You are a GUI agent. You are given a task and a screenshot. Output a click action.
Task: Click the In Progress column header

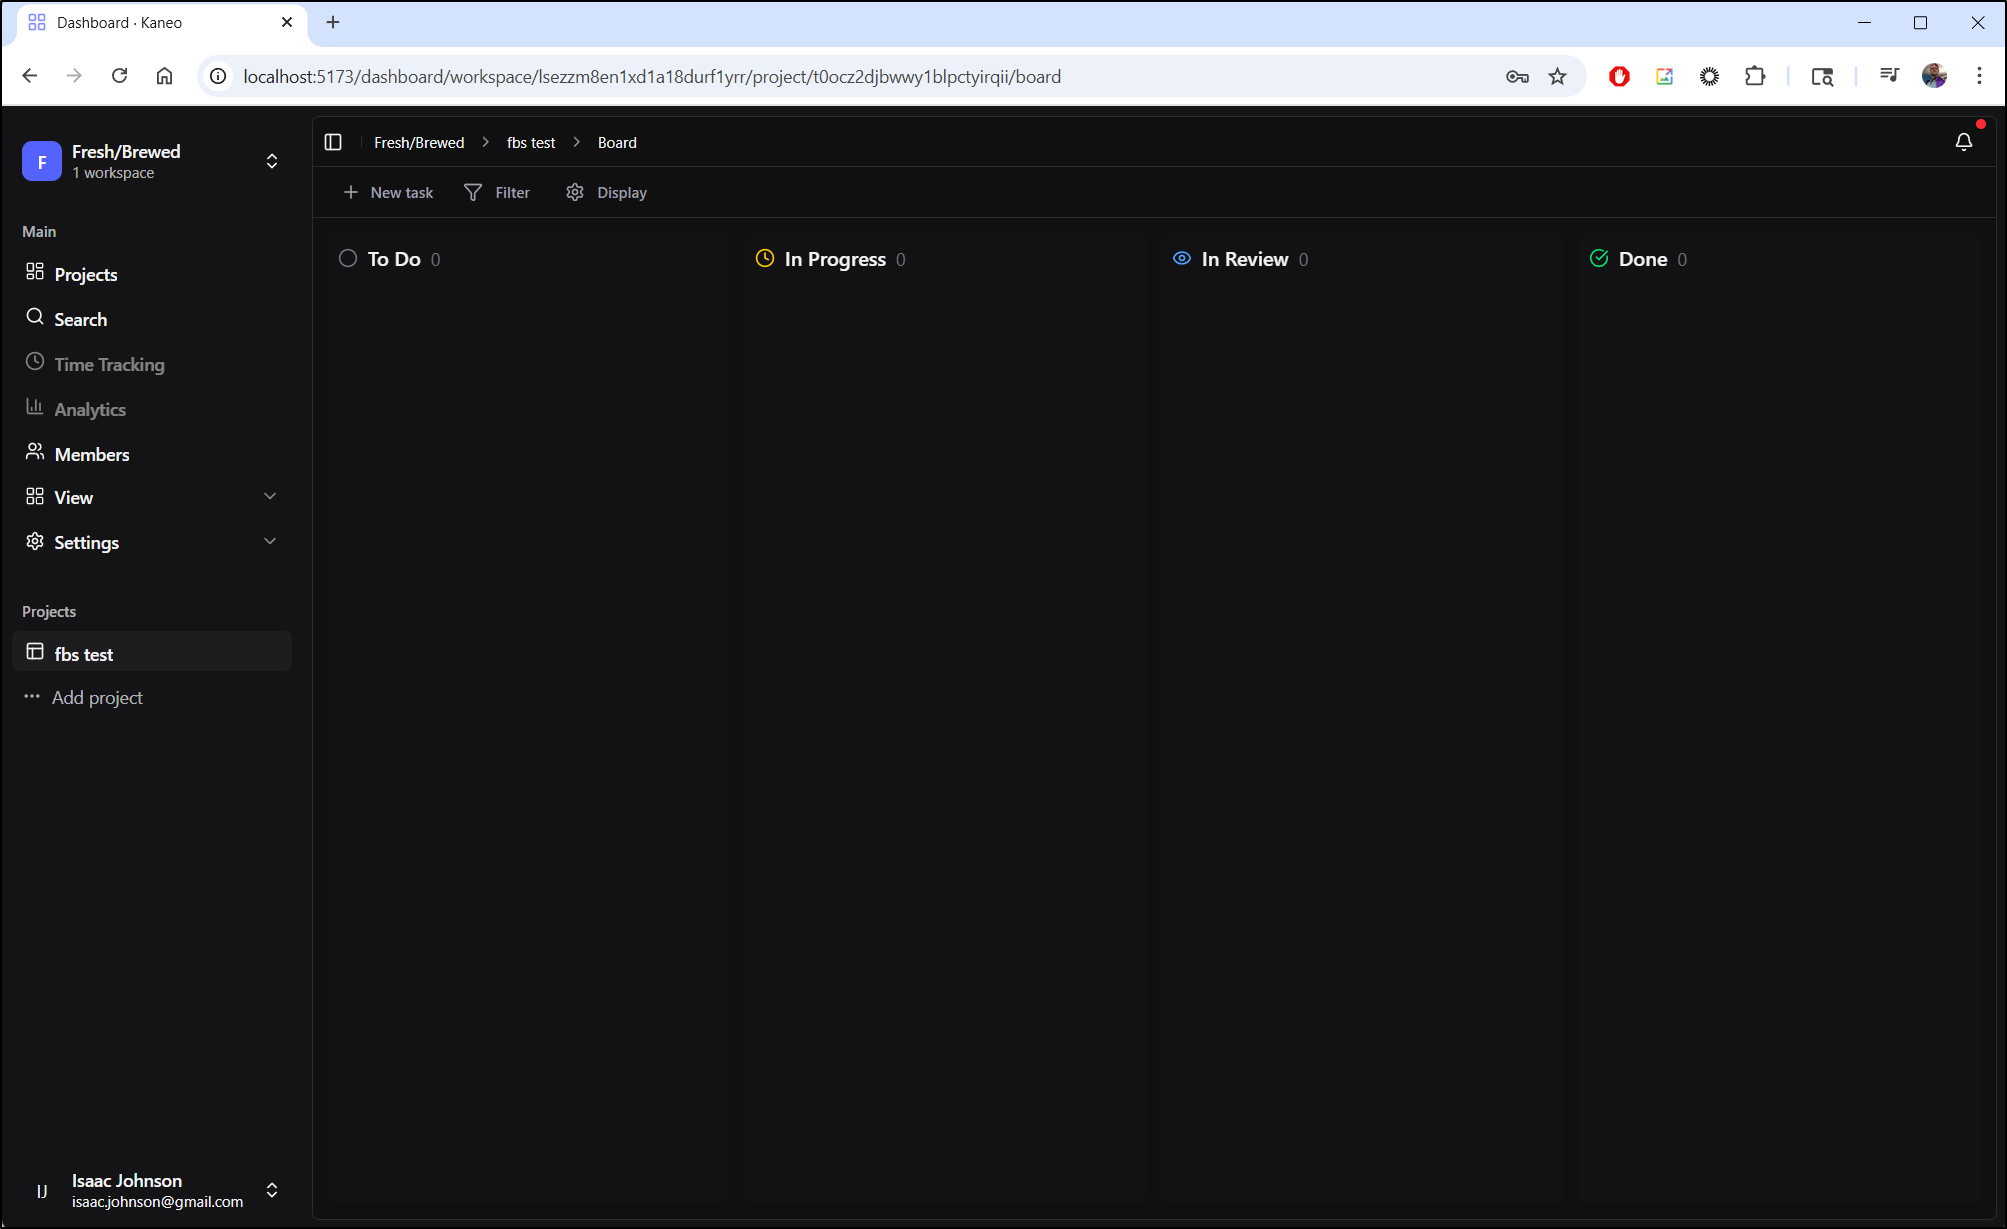pyautogui.click(x=835, y=258)
